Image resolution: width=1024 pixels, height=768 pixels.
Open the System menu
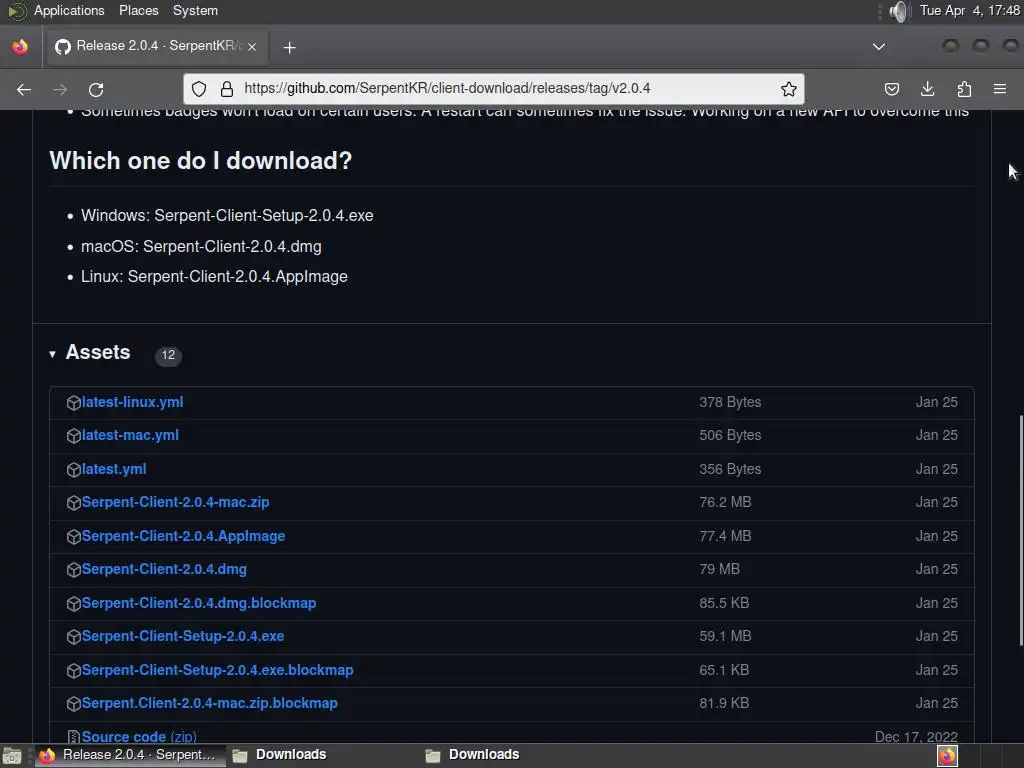pos(195,10)
